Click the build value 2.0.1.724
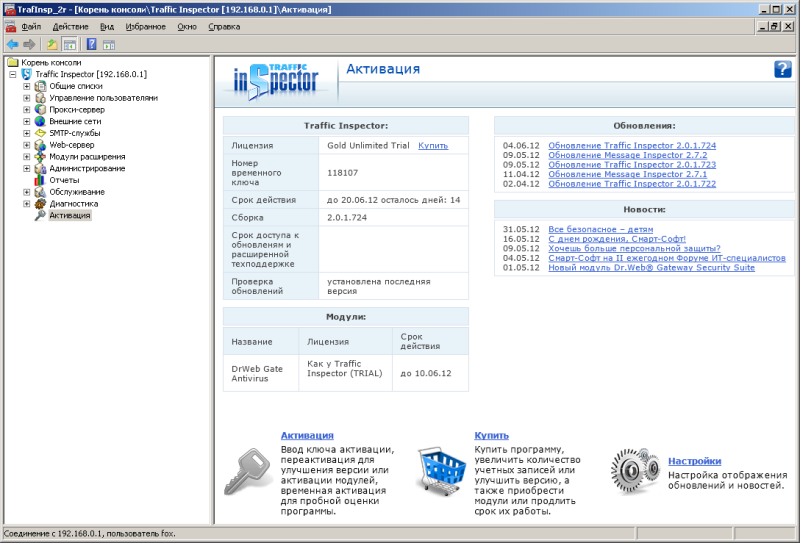 pyautogui.click(x=347, y=217)
